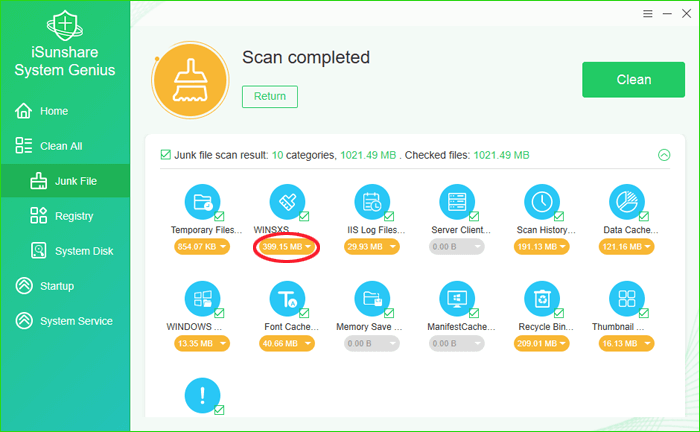
Task: Click the Scan completed heading
Action: (306, 58)
